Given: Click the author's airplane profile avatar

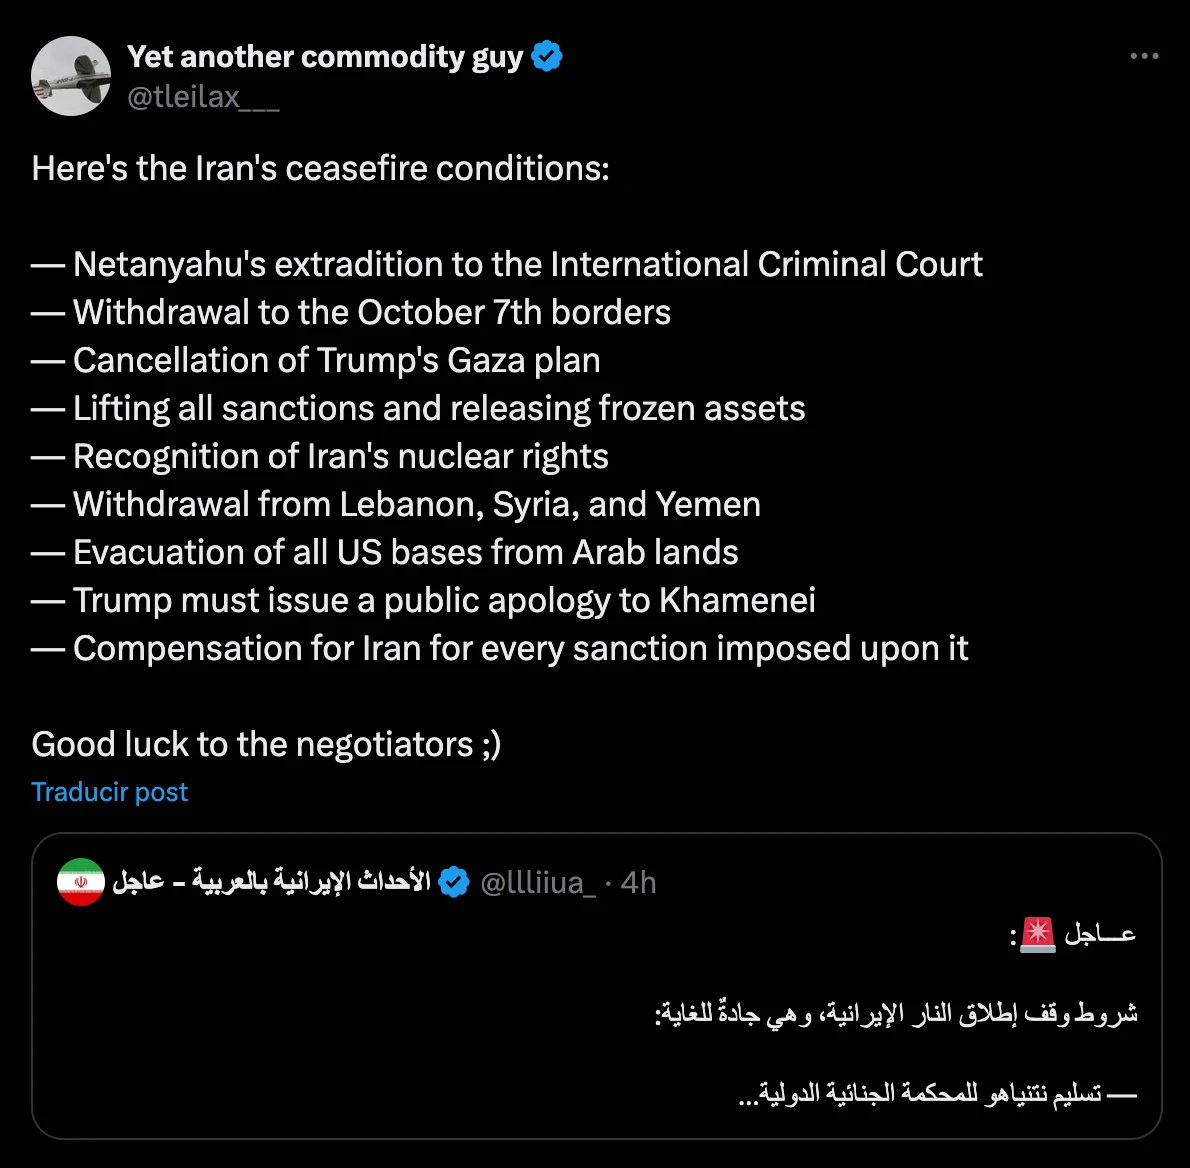Looking at the screenshot, I should point(71,76).
